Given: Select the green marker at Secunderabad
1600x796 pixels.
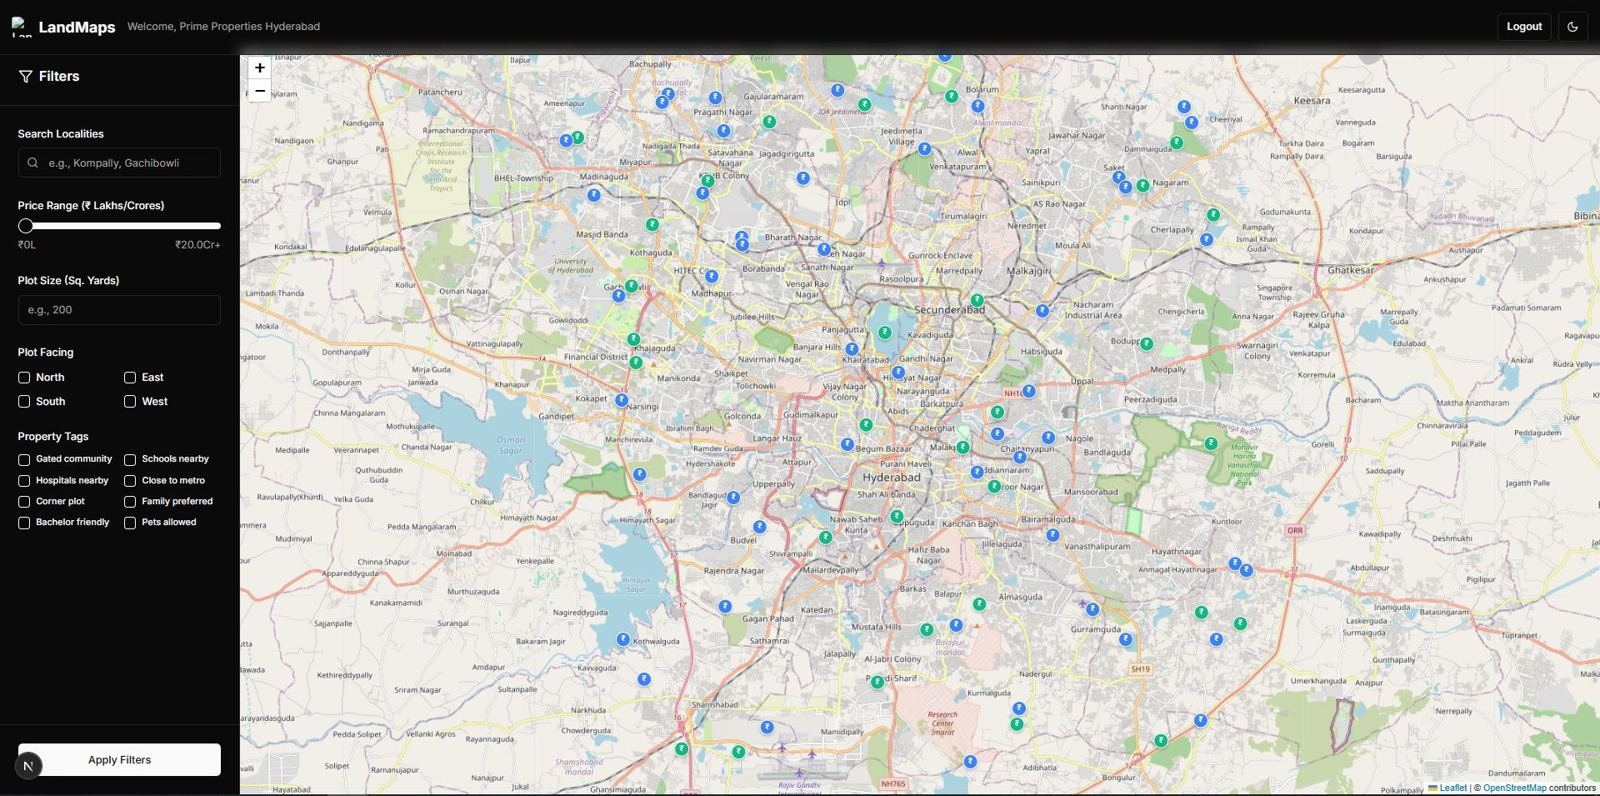Looking at the screenshot, I should (x=977, y=300).
